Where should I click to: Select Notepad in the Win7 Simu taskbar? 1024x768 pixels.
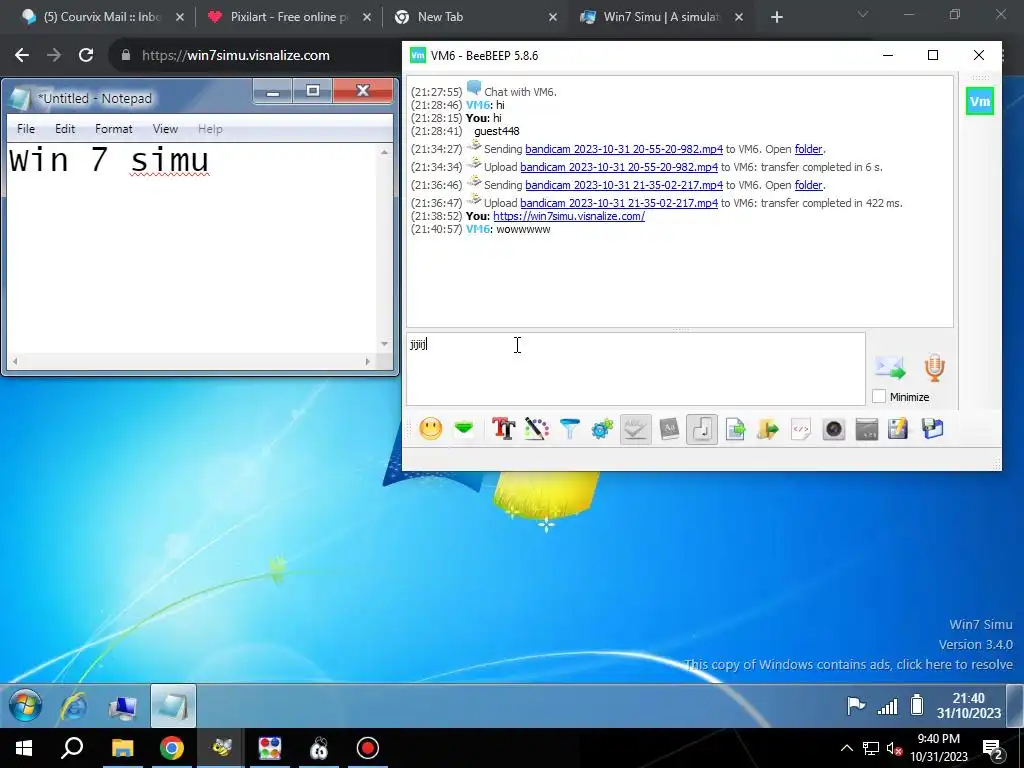click(173, 706)
